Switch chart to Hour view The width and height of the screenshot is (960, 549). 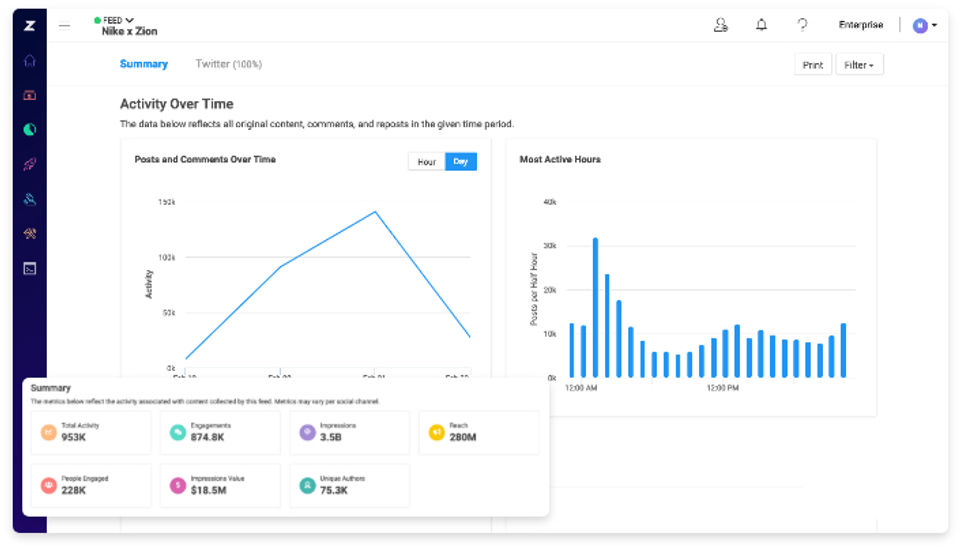tap(427, 161)
